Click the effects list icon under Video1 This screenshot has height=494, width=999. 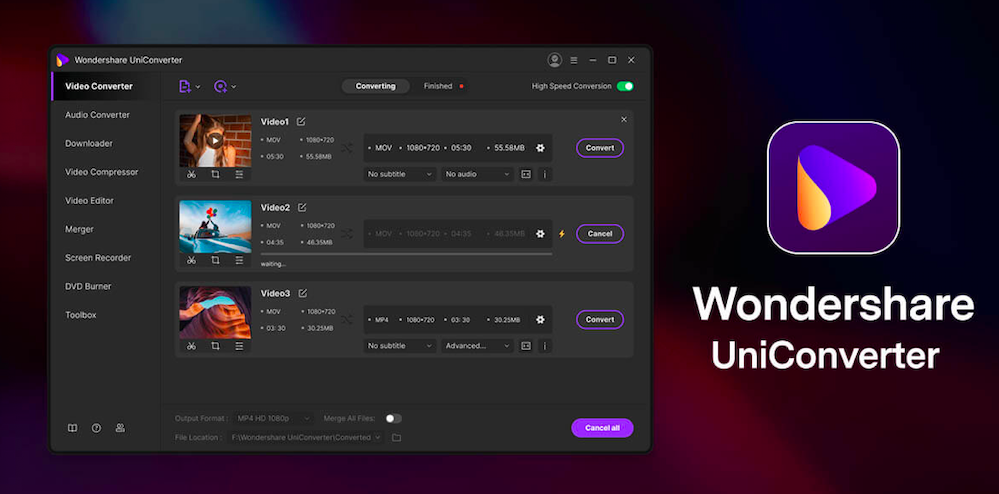coord(239,174)
